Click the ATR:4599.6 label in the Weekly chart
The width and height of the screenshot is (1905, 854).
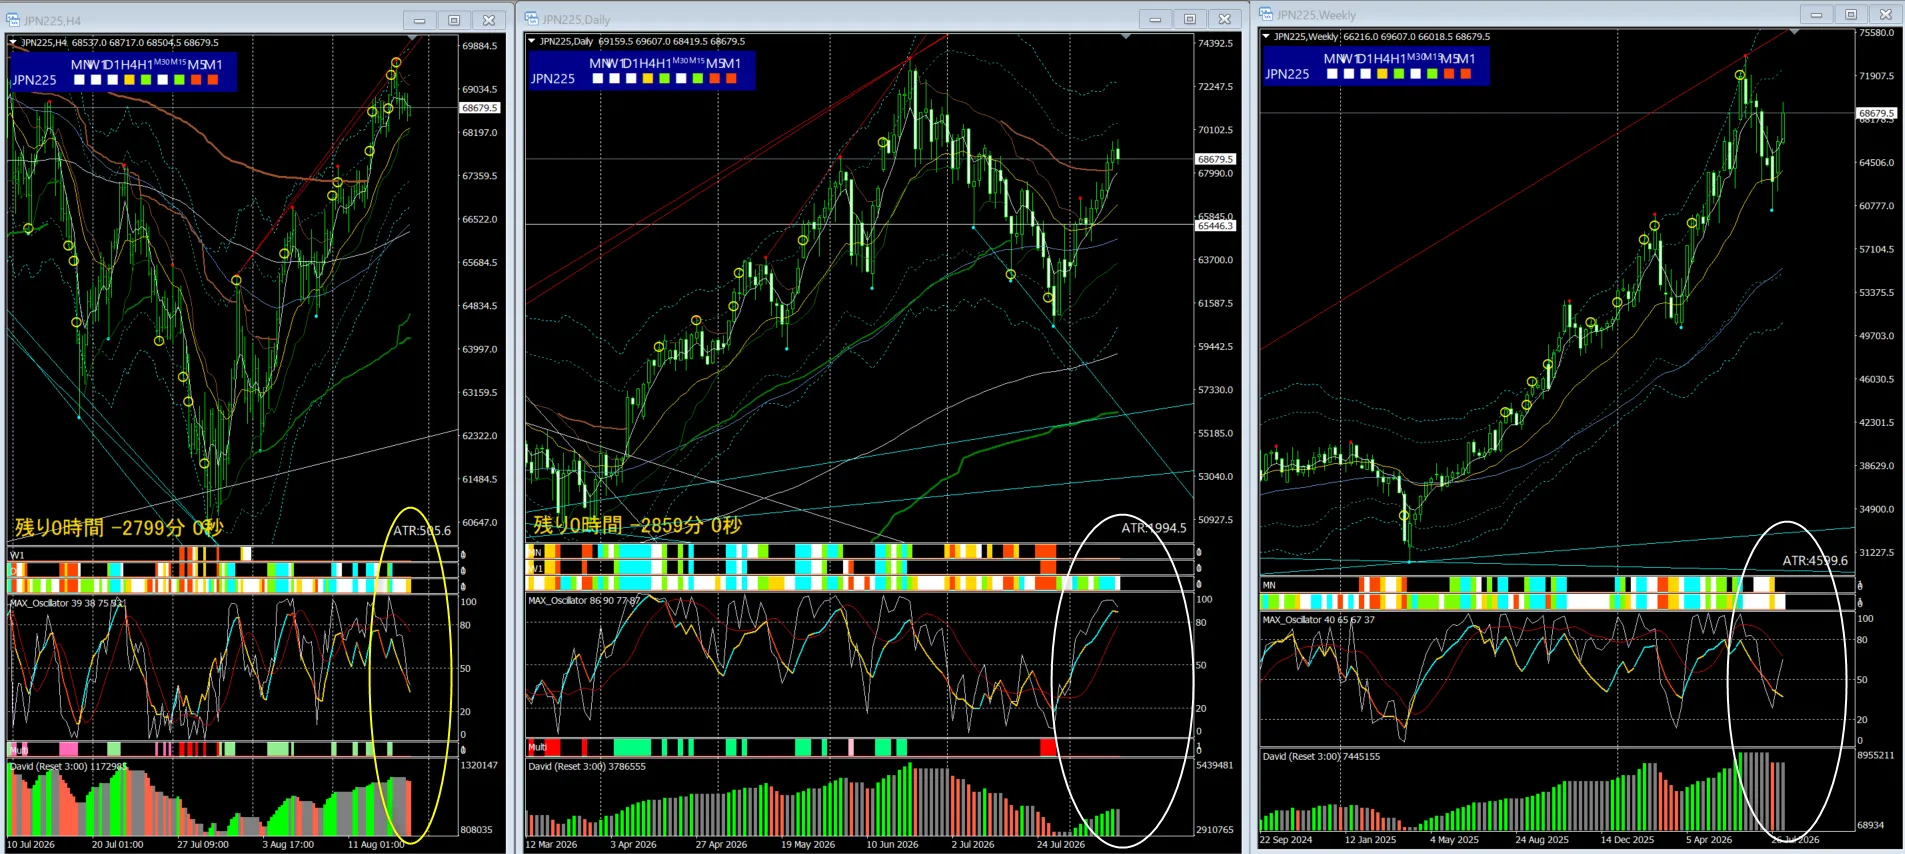(x=1815, y=561)
